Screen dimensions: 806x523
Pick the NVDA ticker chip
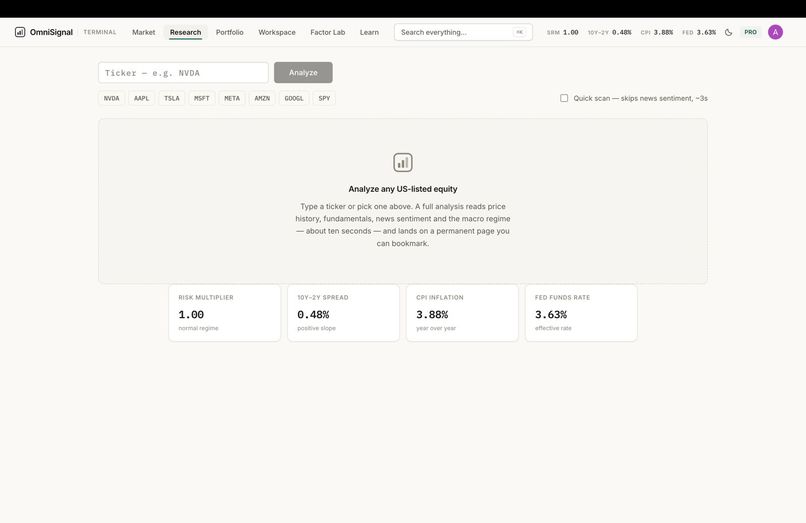tap(112, 98)
